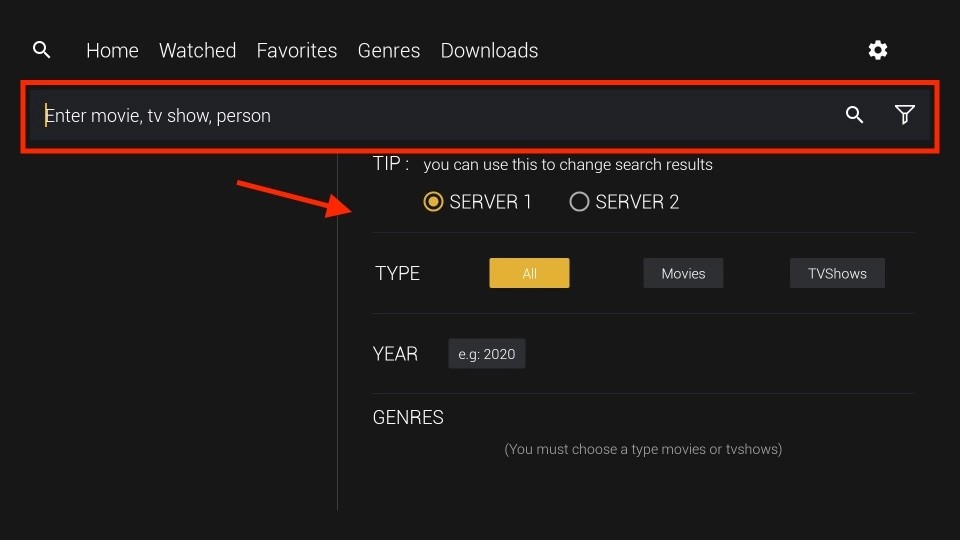Viewport: 960px width, 540px height.
Task: Click the TYPE label
Action: (x=397, y=273)
